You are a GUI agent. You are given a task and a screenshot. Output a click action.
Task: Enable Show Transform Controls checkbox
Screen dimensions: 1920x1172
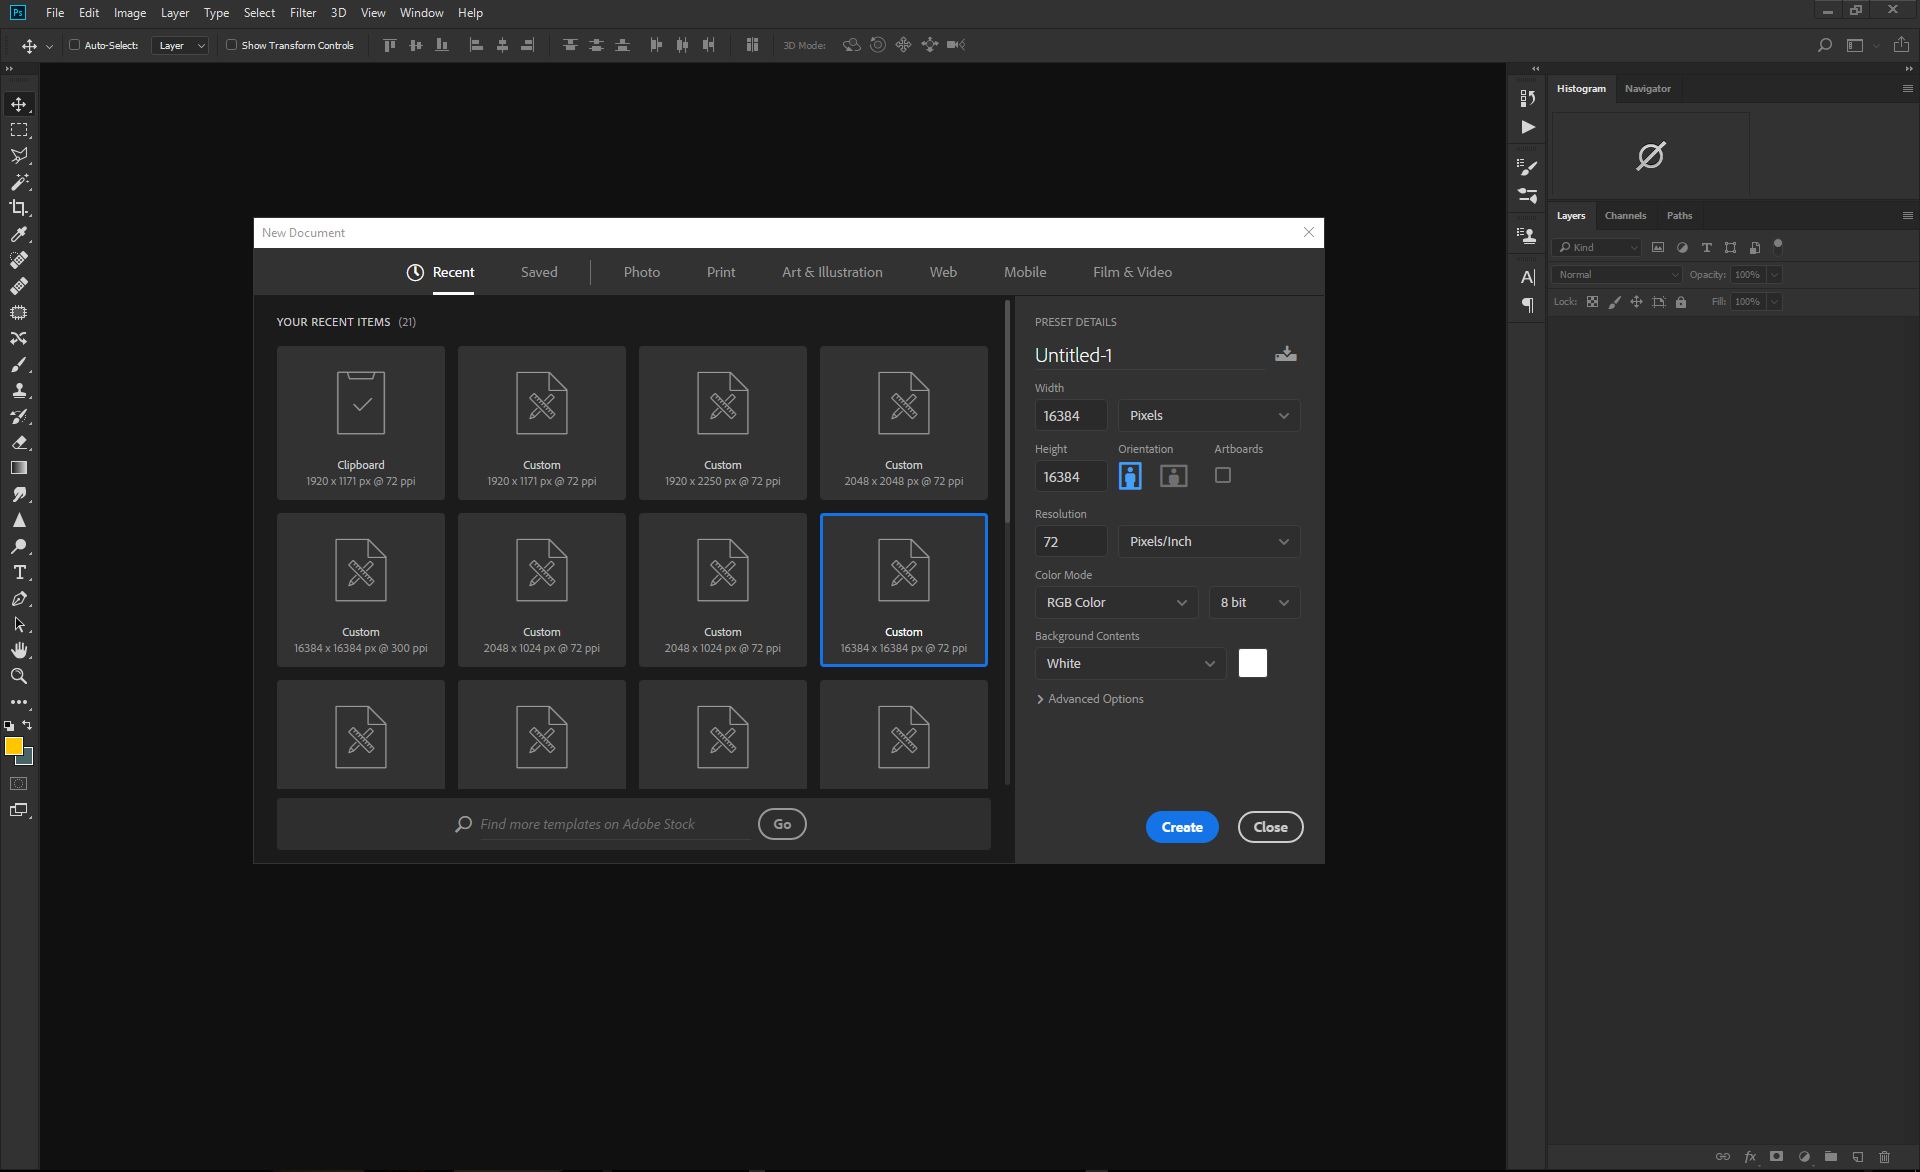[231, 45]
